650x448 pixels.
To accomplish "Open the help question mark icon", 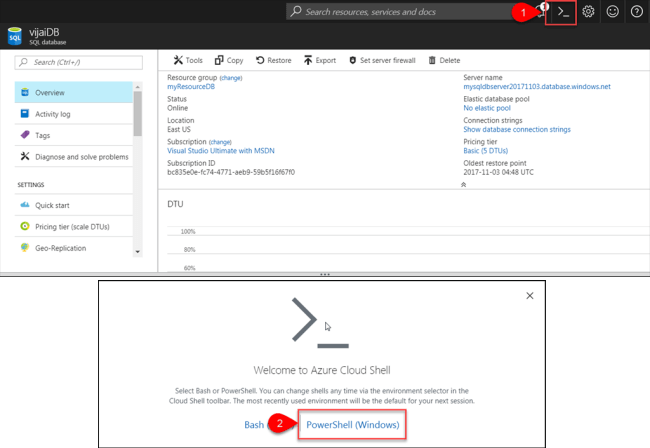I will pyautogui.click(x=637, y=12).
